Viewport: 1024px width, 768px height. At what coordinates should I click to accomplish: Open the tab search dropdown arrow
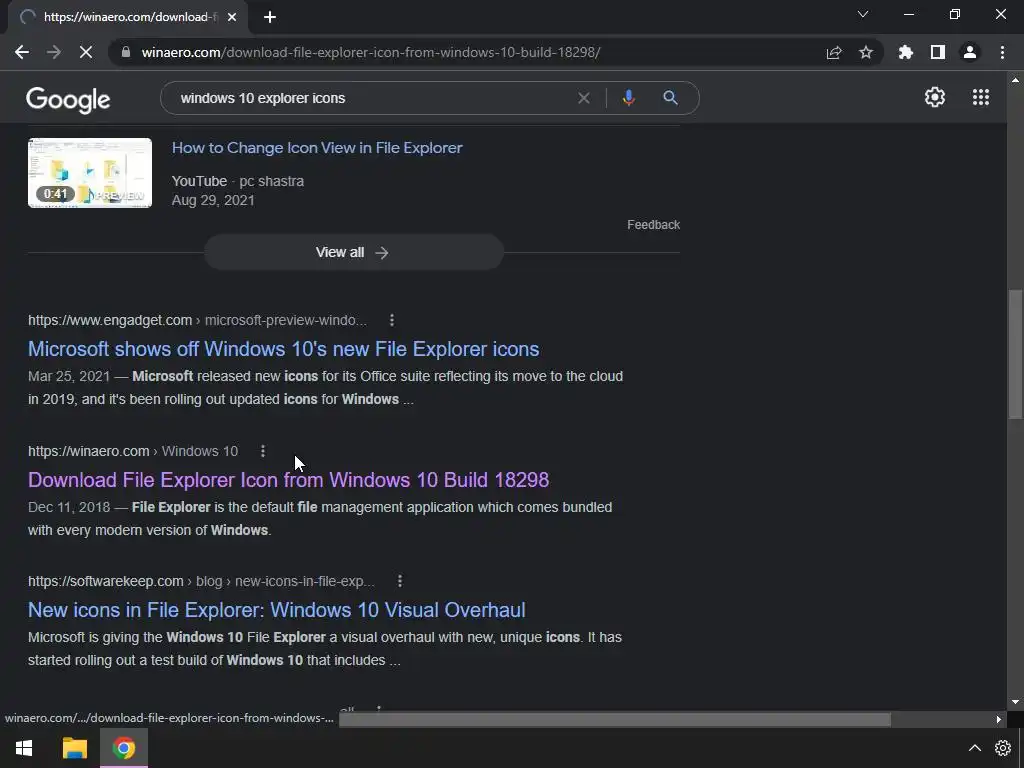863,14
